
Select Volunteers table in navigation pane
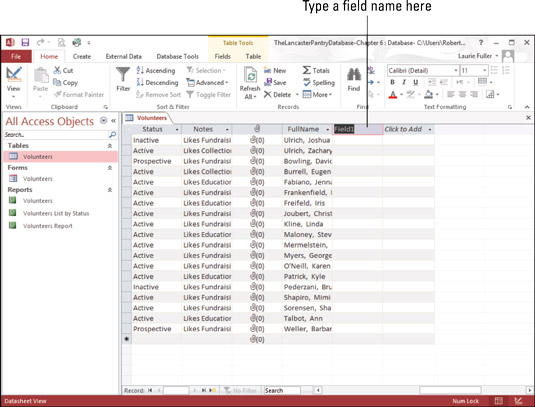click(x=61, y=157)
